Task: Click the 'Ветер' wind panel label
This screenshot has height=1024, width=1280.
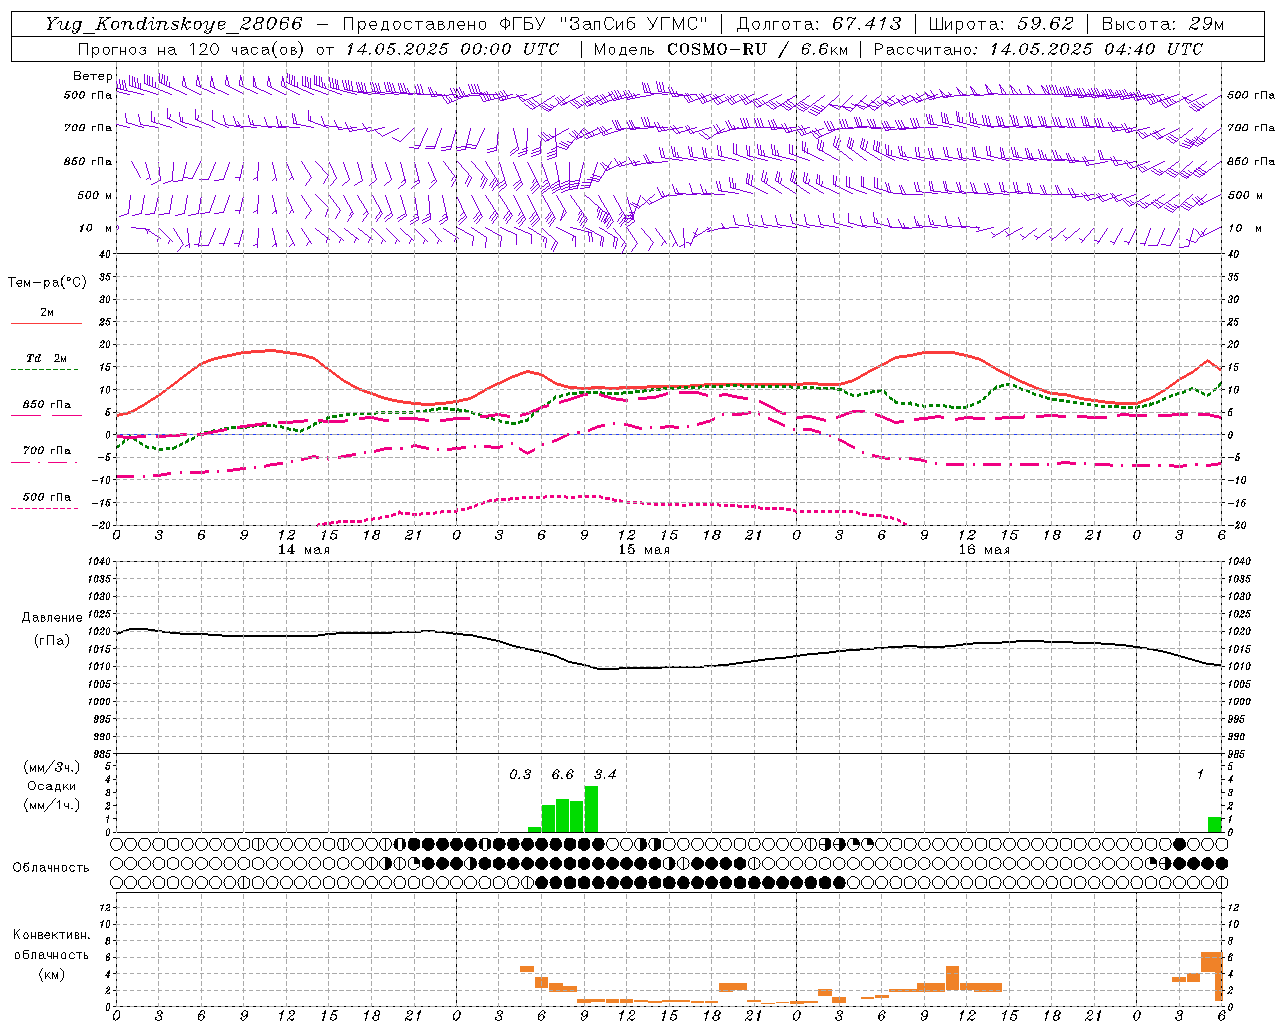Action: [92, 76]
